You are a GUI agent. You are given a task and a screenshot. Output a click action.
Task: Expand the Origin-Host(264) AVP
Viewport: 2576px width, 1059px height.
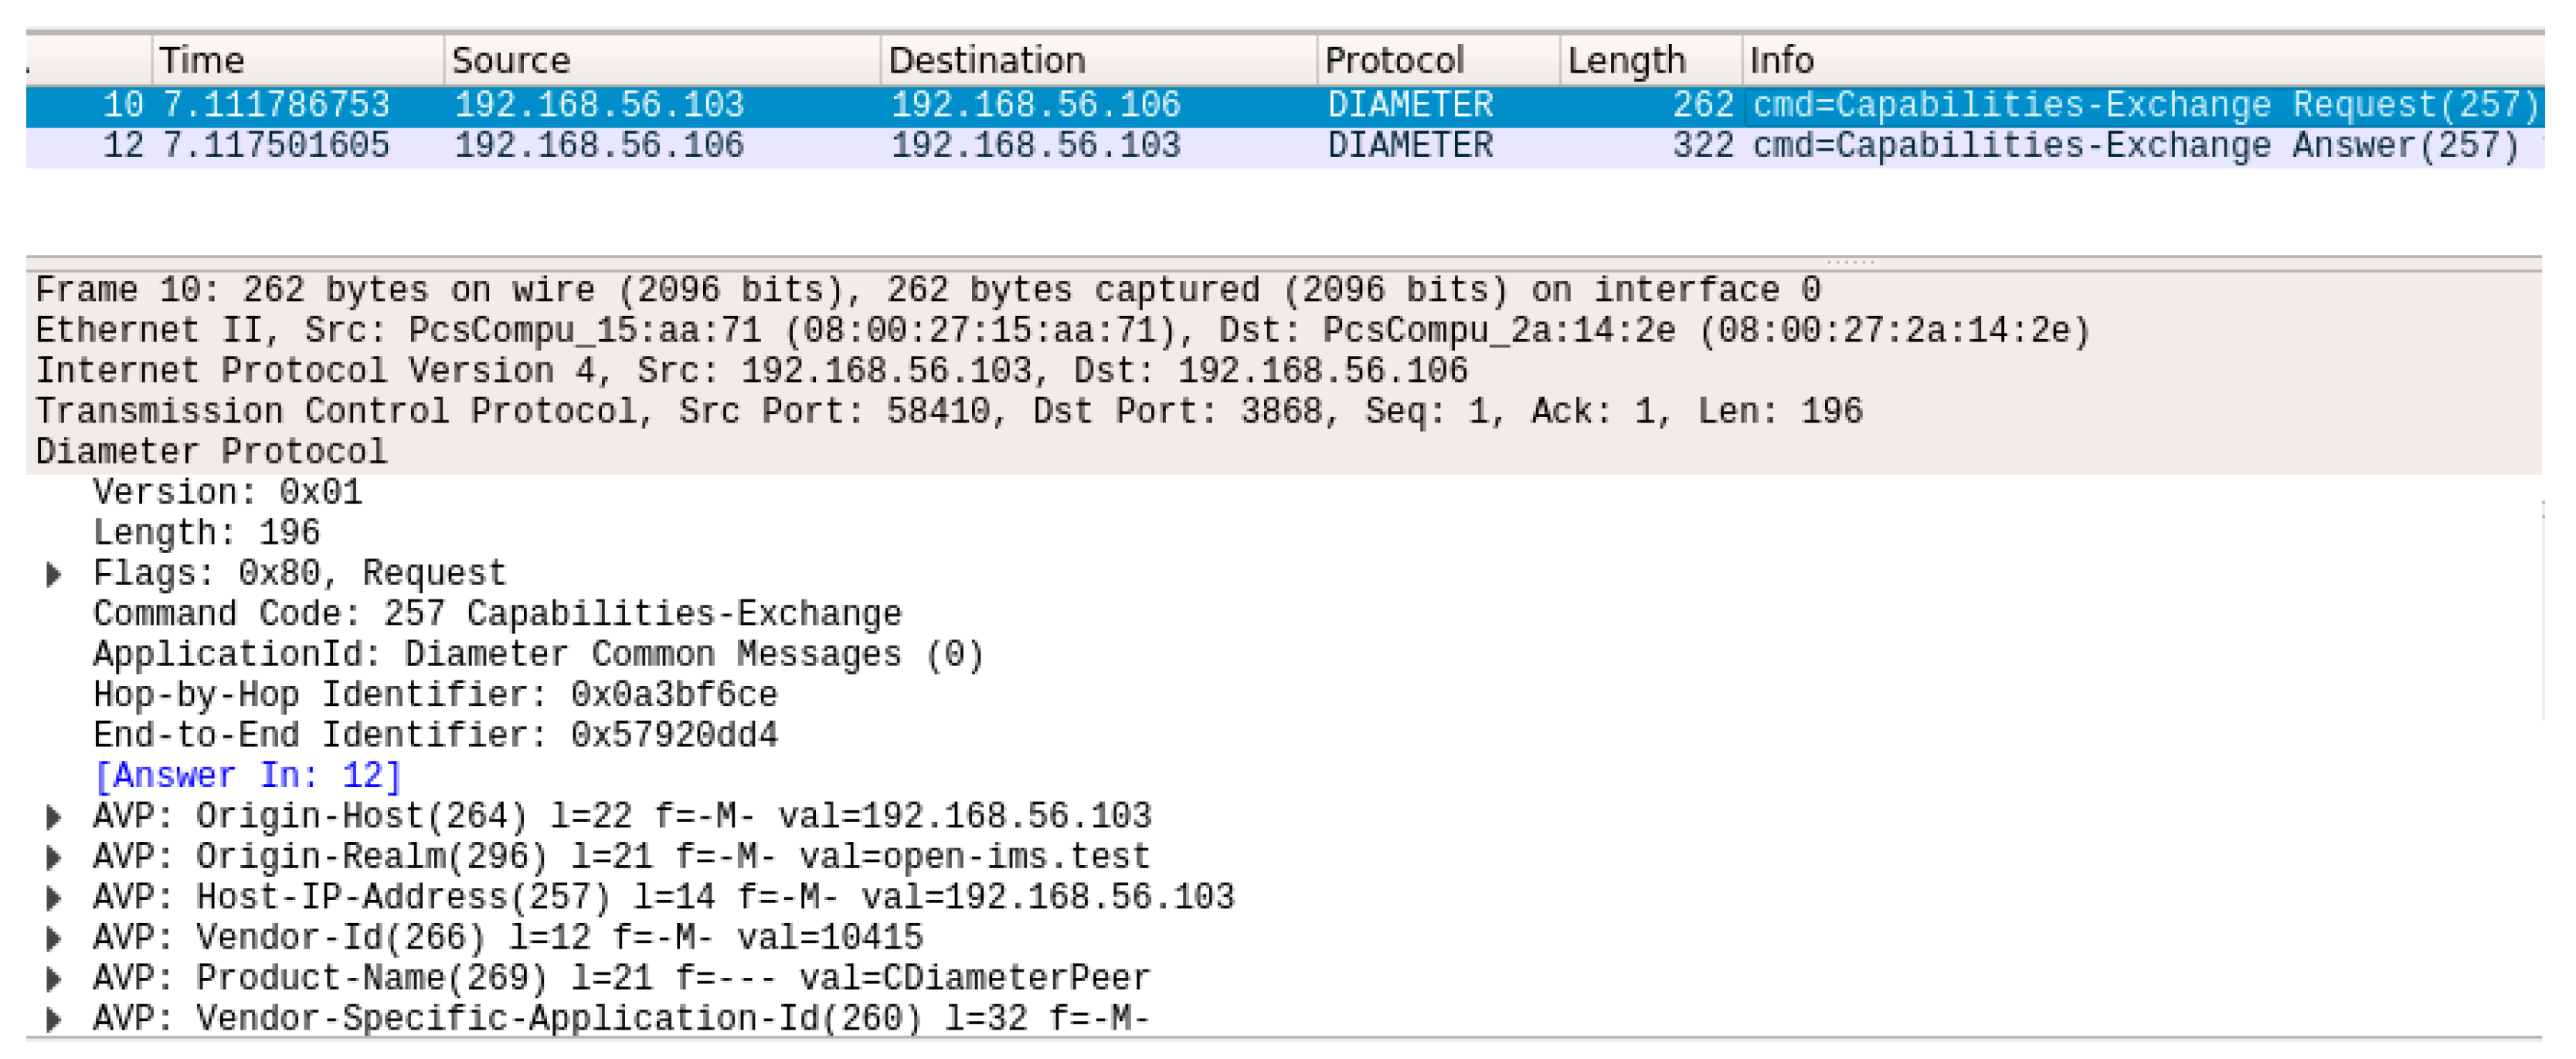click(x=54, y=817)
